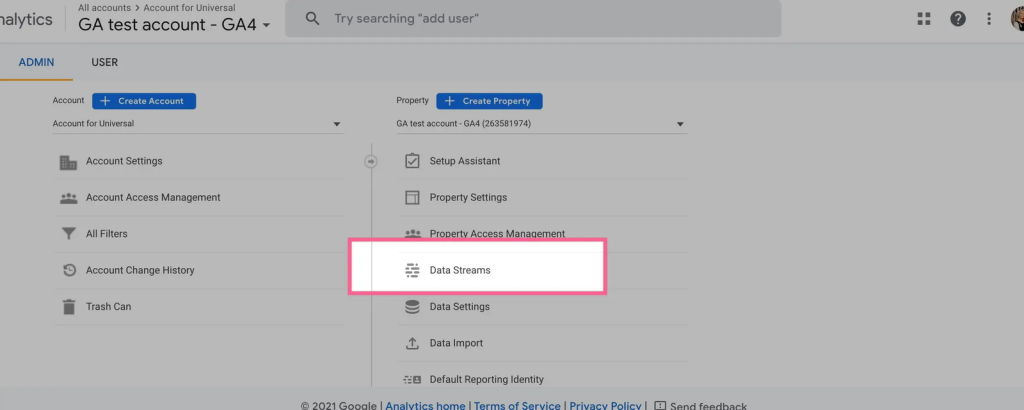Click the Trash Can bin icon

click(x=69, y=307)
